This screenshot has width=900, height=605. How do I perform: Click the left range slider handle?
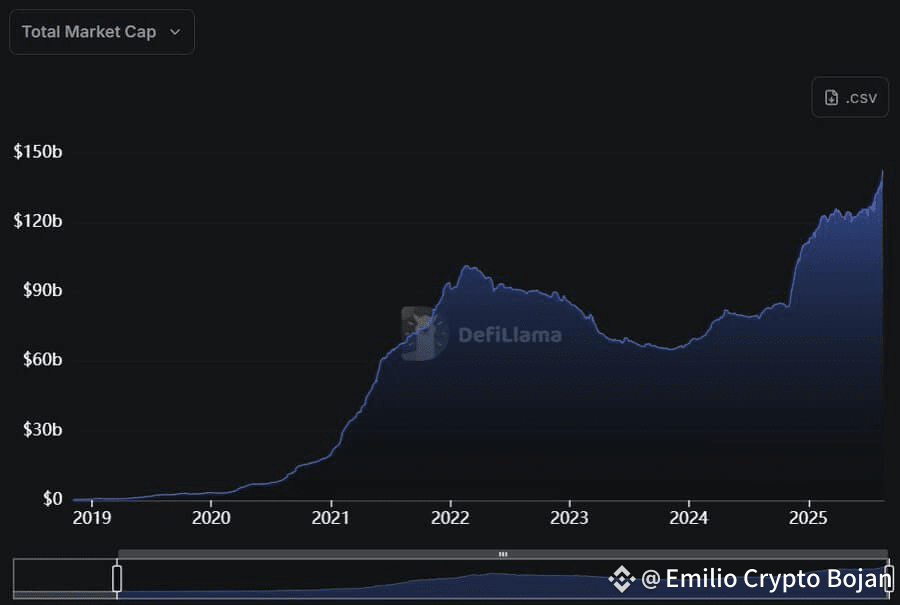[x=117, y=578]
